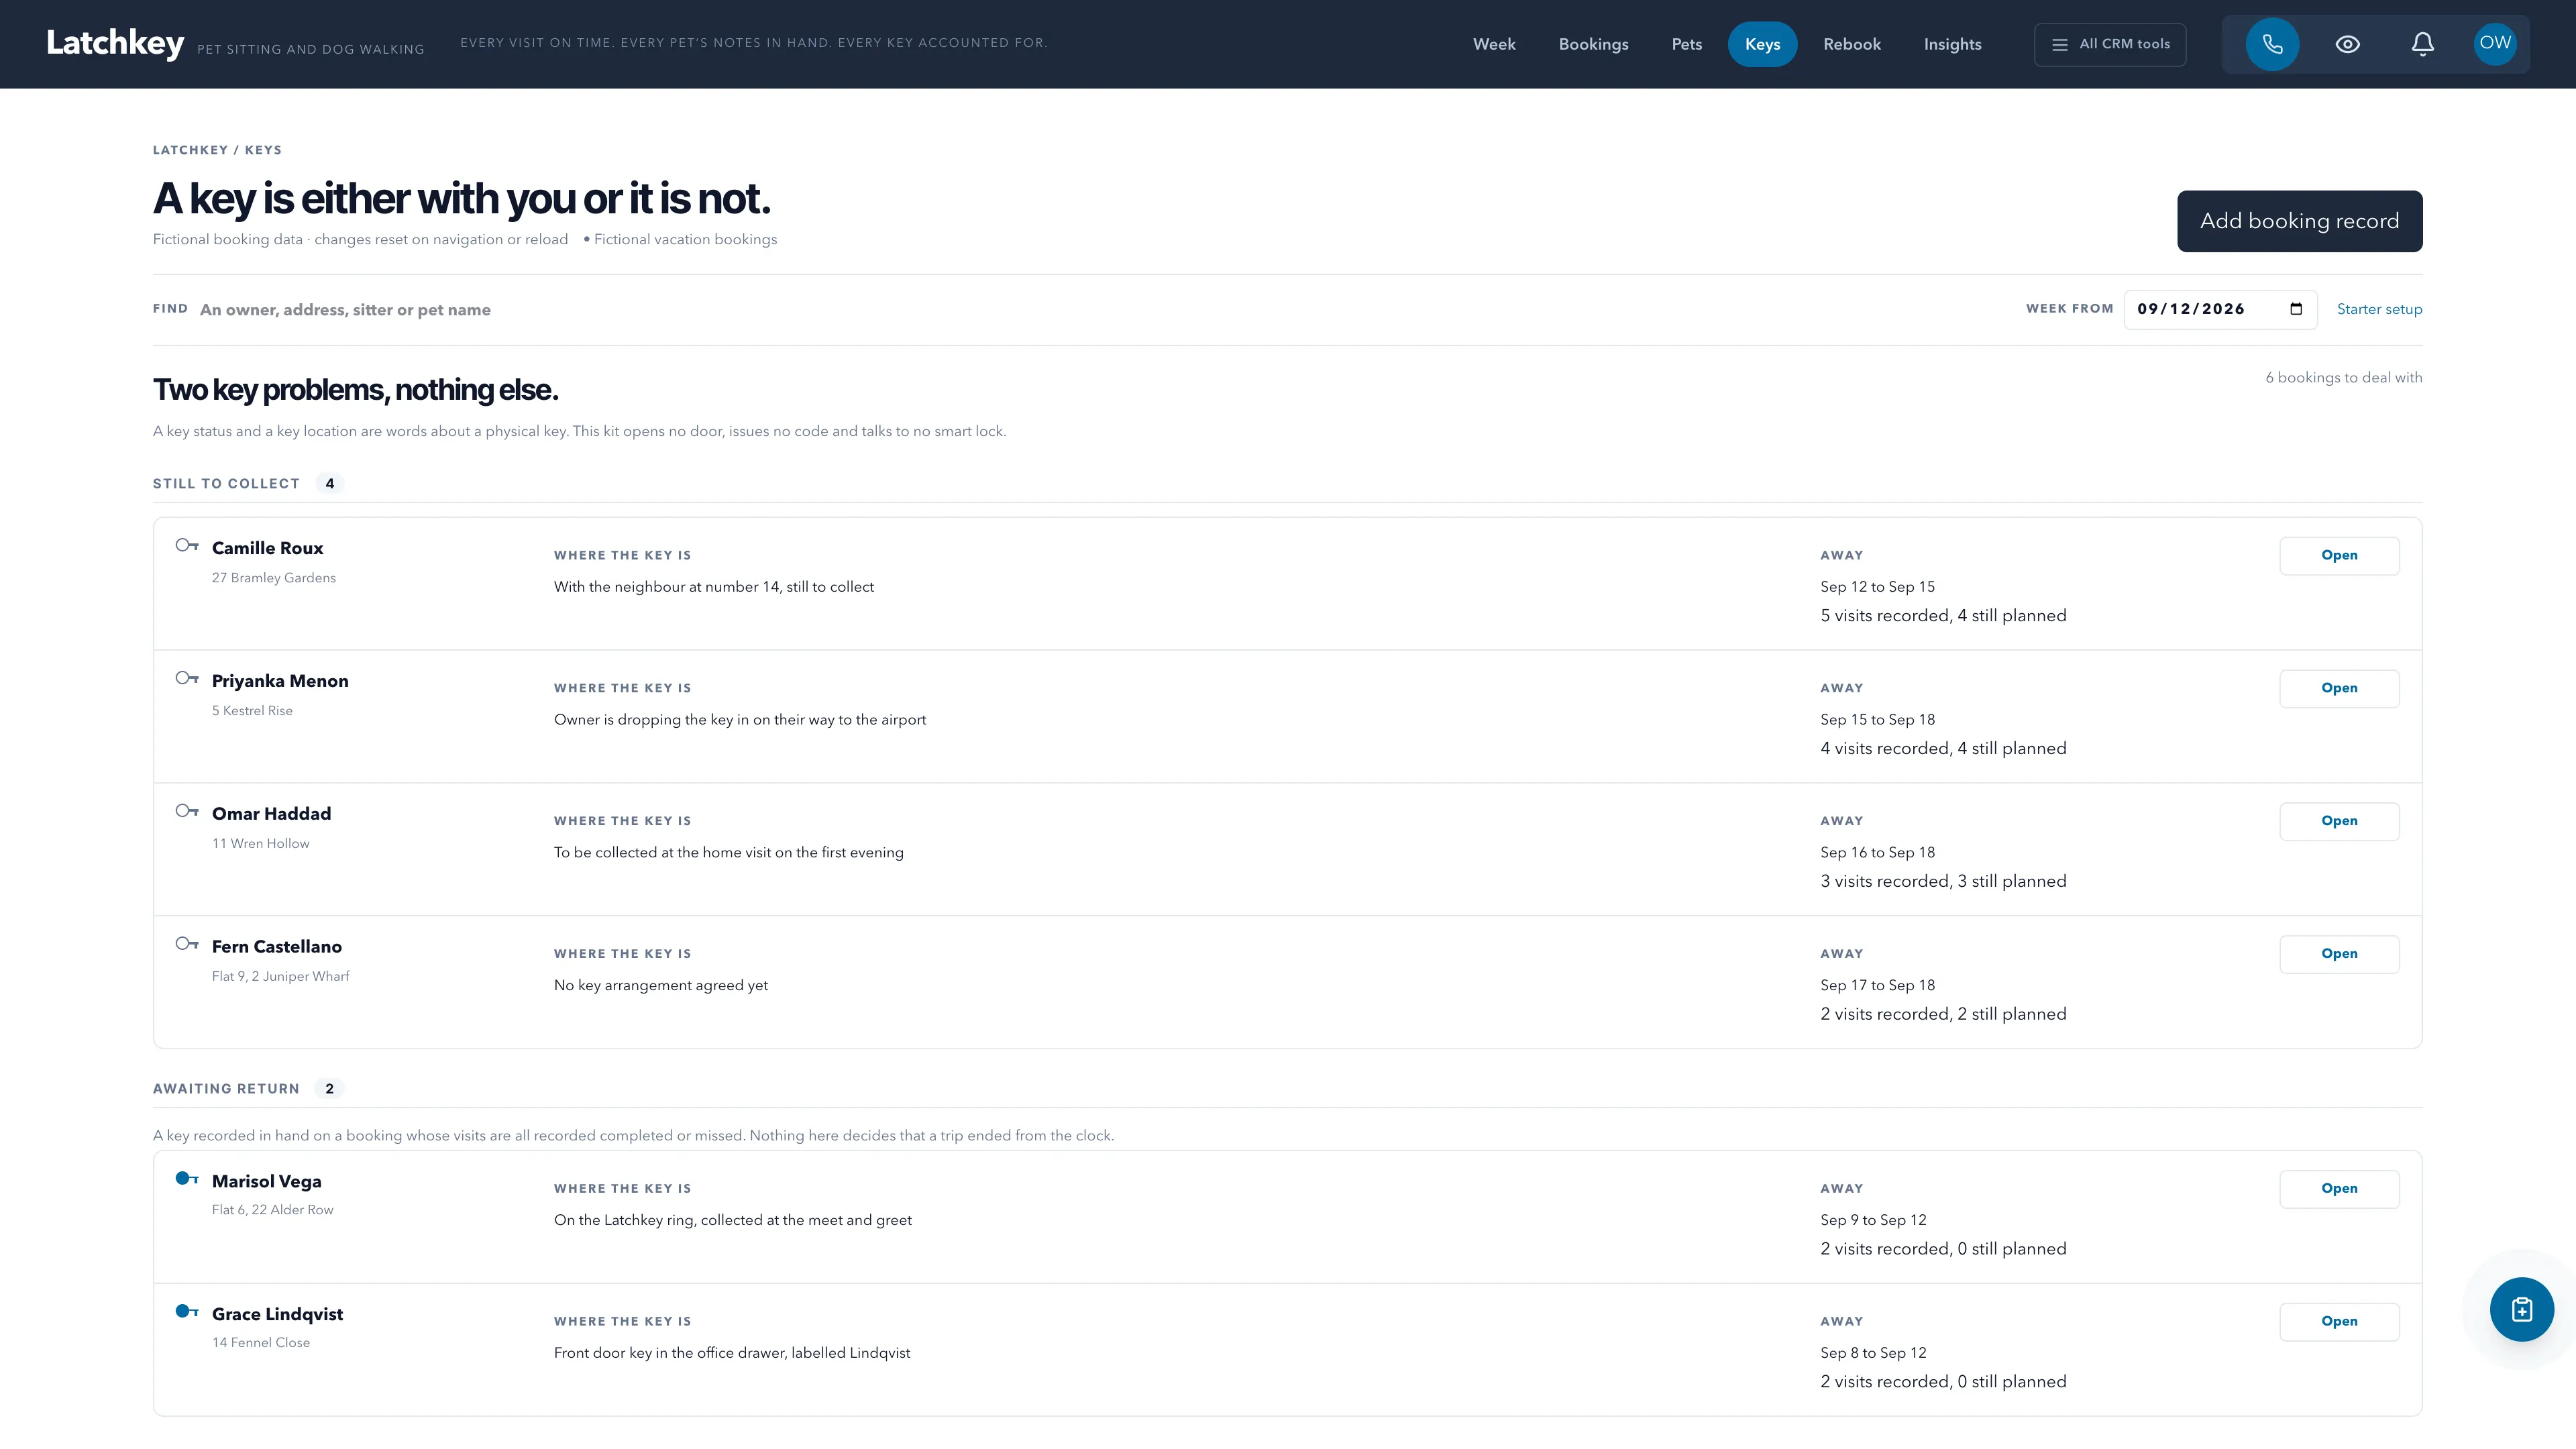Screen dimensions: 2576x1449
Task: Click key icon beside Fern Castellano
Action: pyautogui.click(x=187, y=944)
